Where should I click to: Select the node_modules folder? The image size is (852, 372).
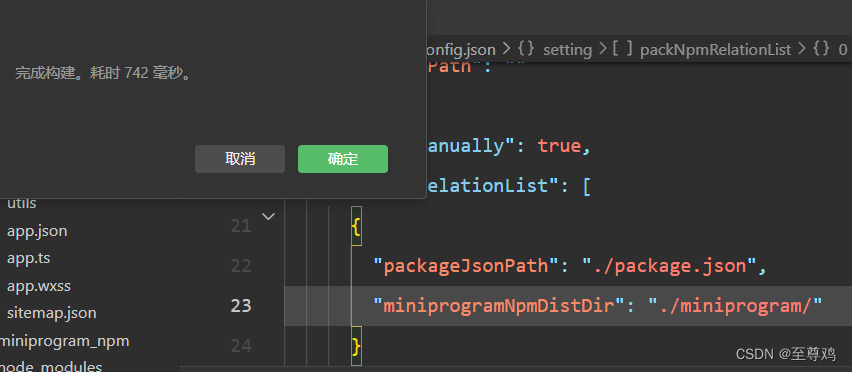click(51, 367)
